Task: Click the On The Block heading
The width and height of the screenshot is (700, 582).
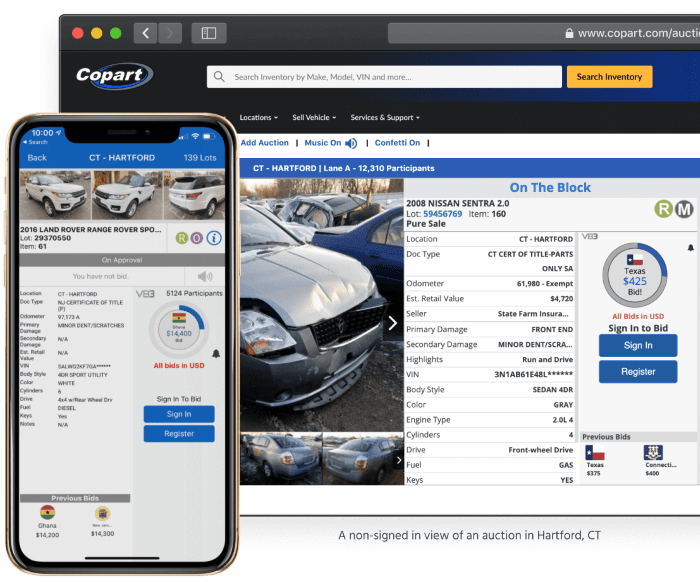Action: pos(550,187)
